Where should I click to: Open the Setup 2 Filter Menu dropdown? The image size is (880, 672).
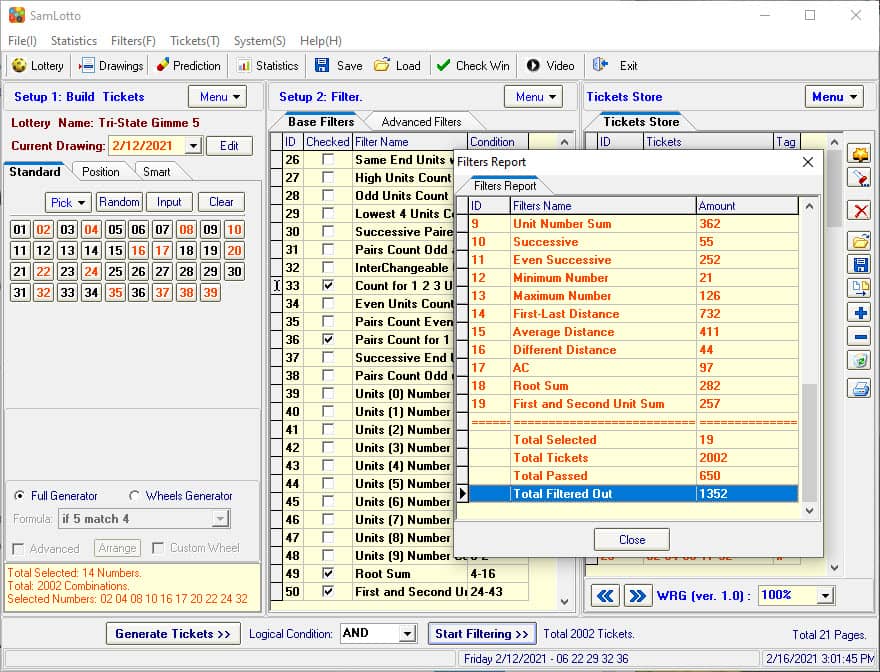click(533, 97)
